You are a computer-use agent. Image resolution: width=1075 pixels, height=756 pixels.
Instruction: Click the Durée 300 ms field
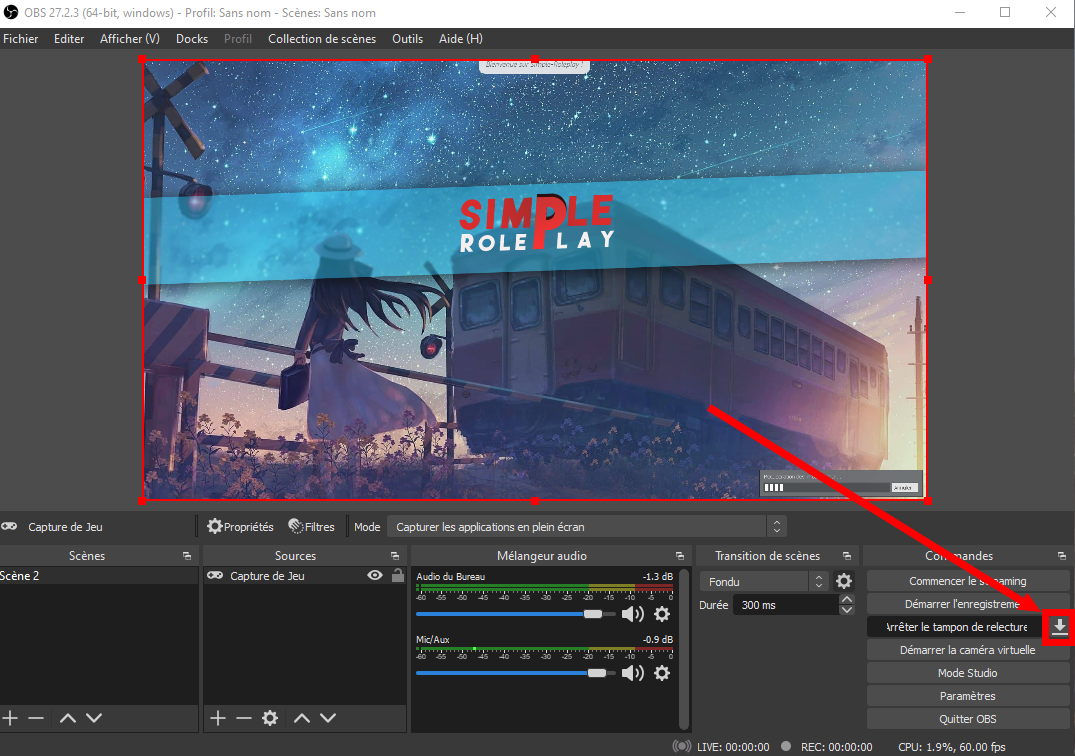click(x=786, y=605)
